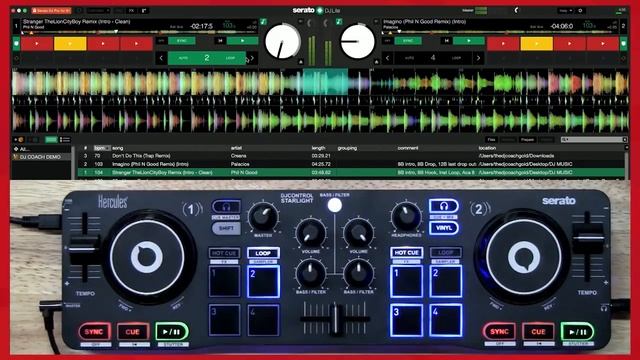Halve loop size on deck 1
The height and width of the screenshot is (360, 640).
[x=161, y=58]
